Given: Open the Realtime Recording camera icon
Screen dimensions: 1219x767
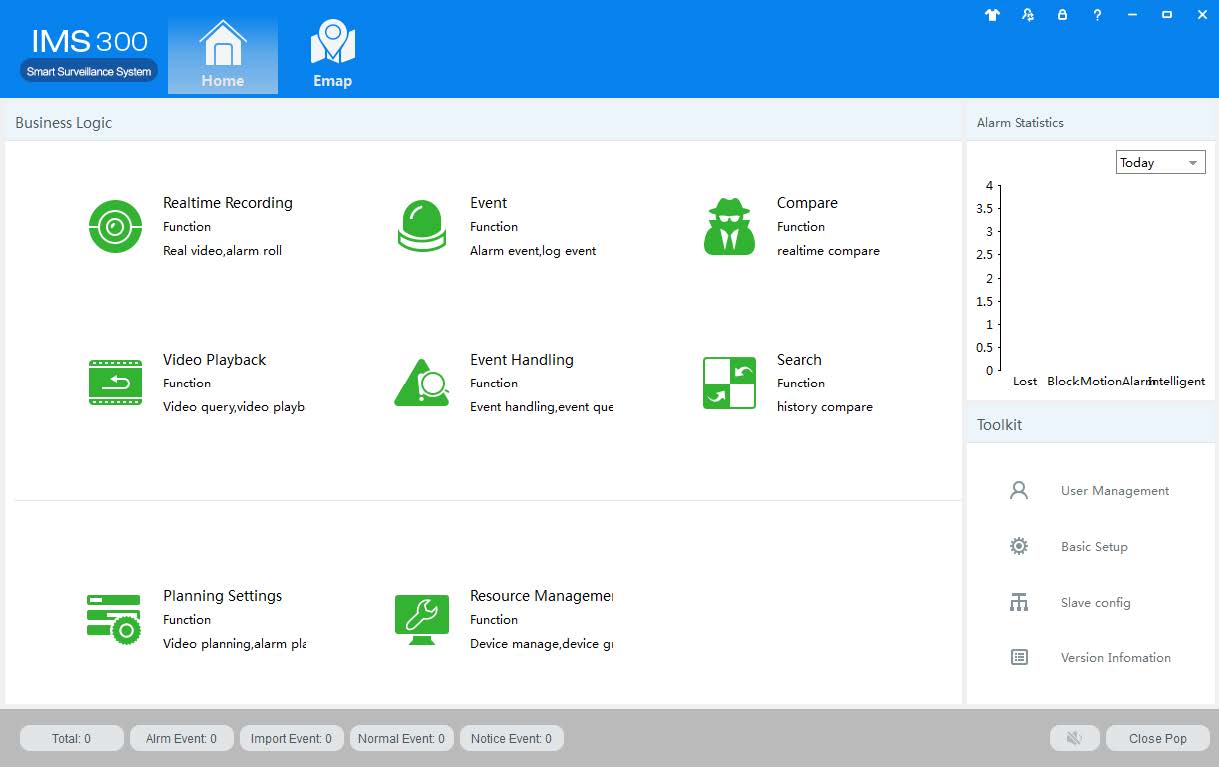Looking at the screenshot, I should pos(115,227).
